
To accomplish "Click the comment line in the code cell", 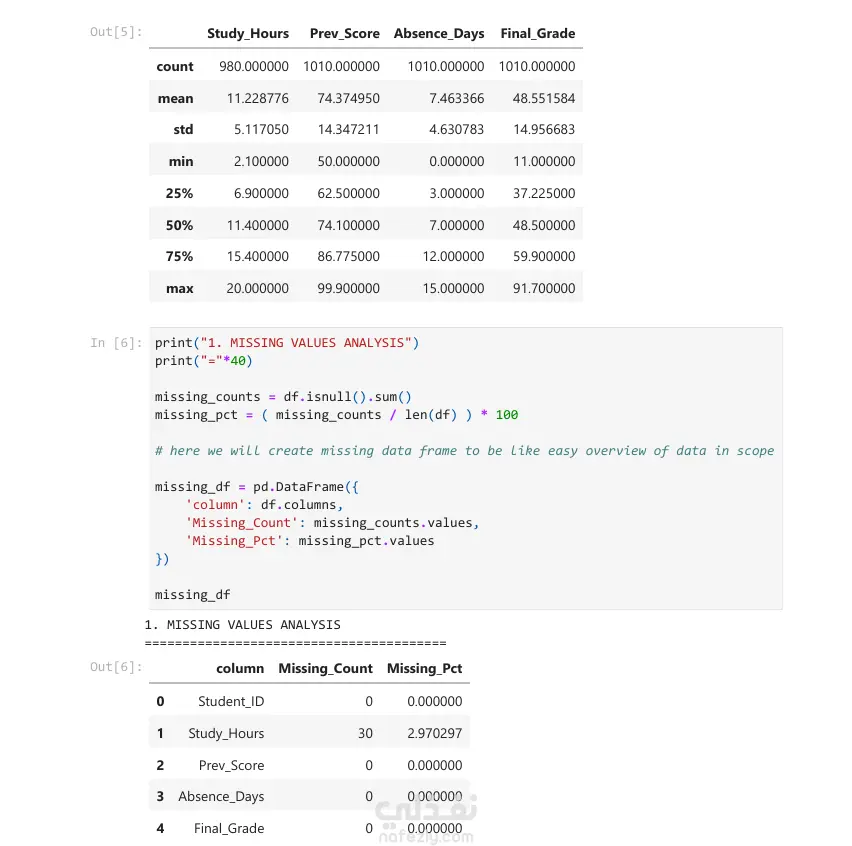I will pos(465,450).
